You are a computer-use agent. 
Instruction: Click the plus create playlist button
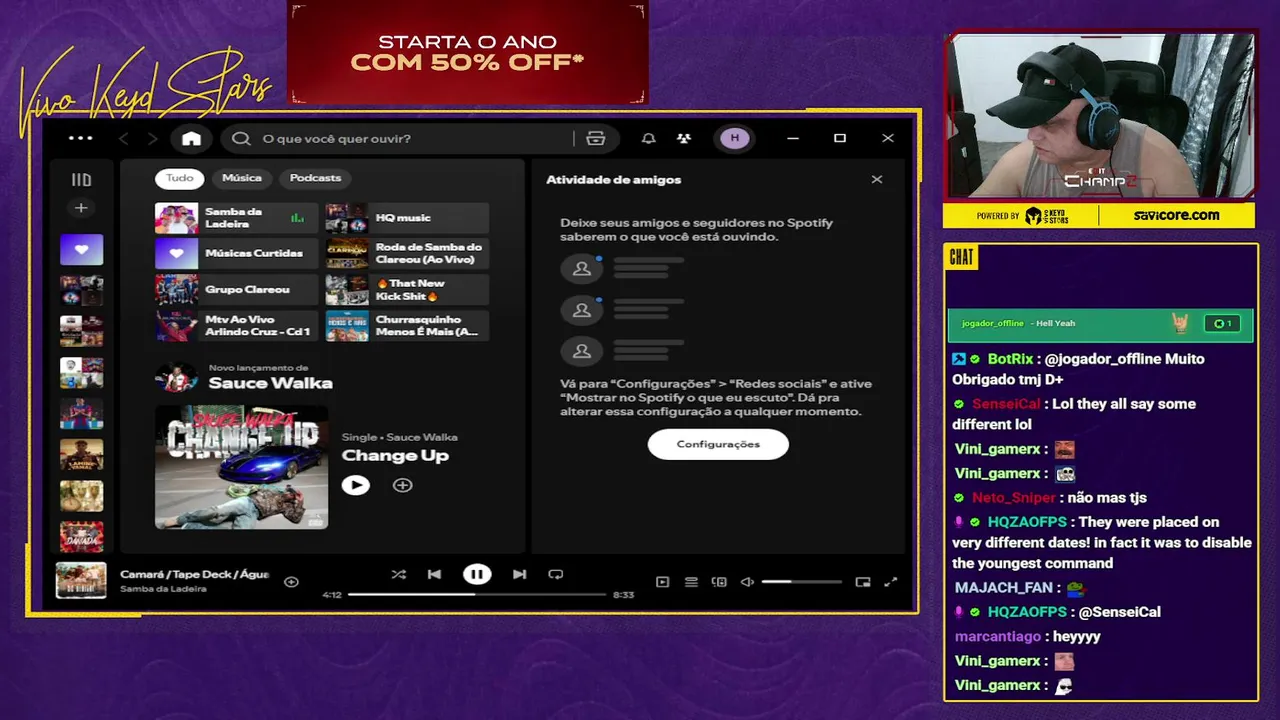click(x=81, y=208)
